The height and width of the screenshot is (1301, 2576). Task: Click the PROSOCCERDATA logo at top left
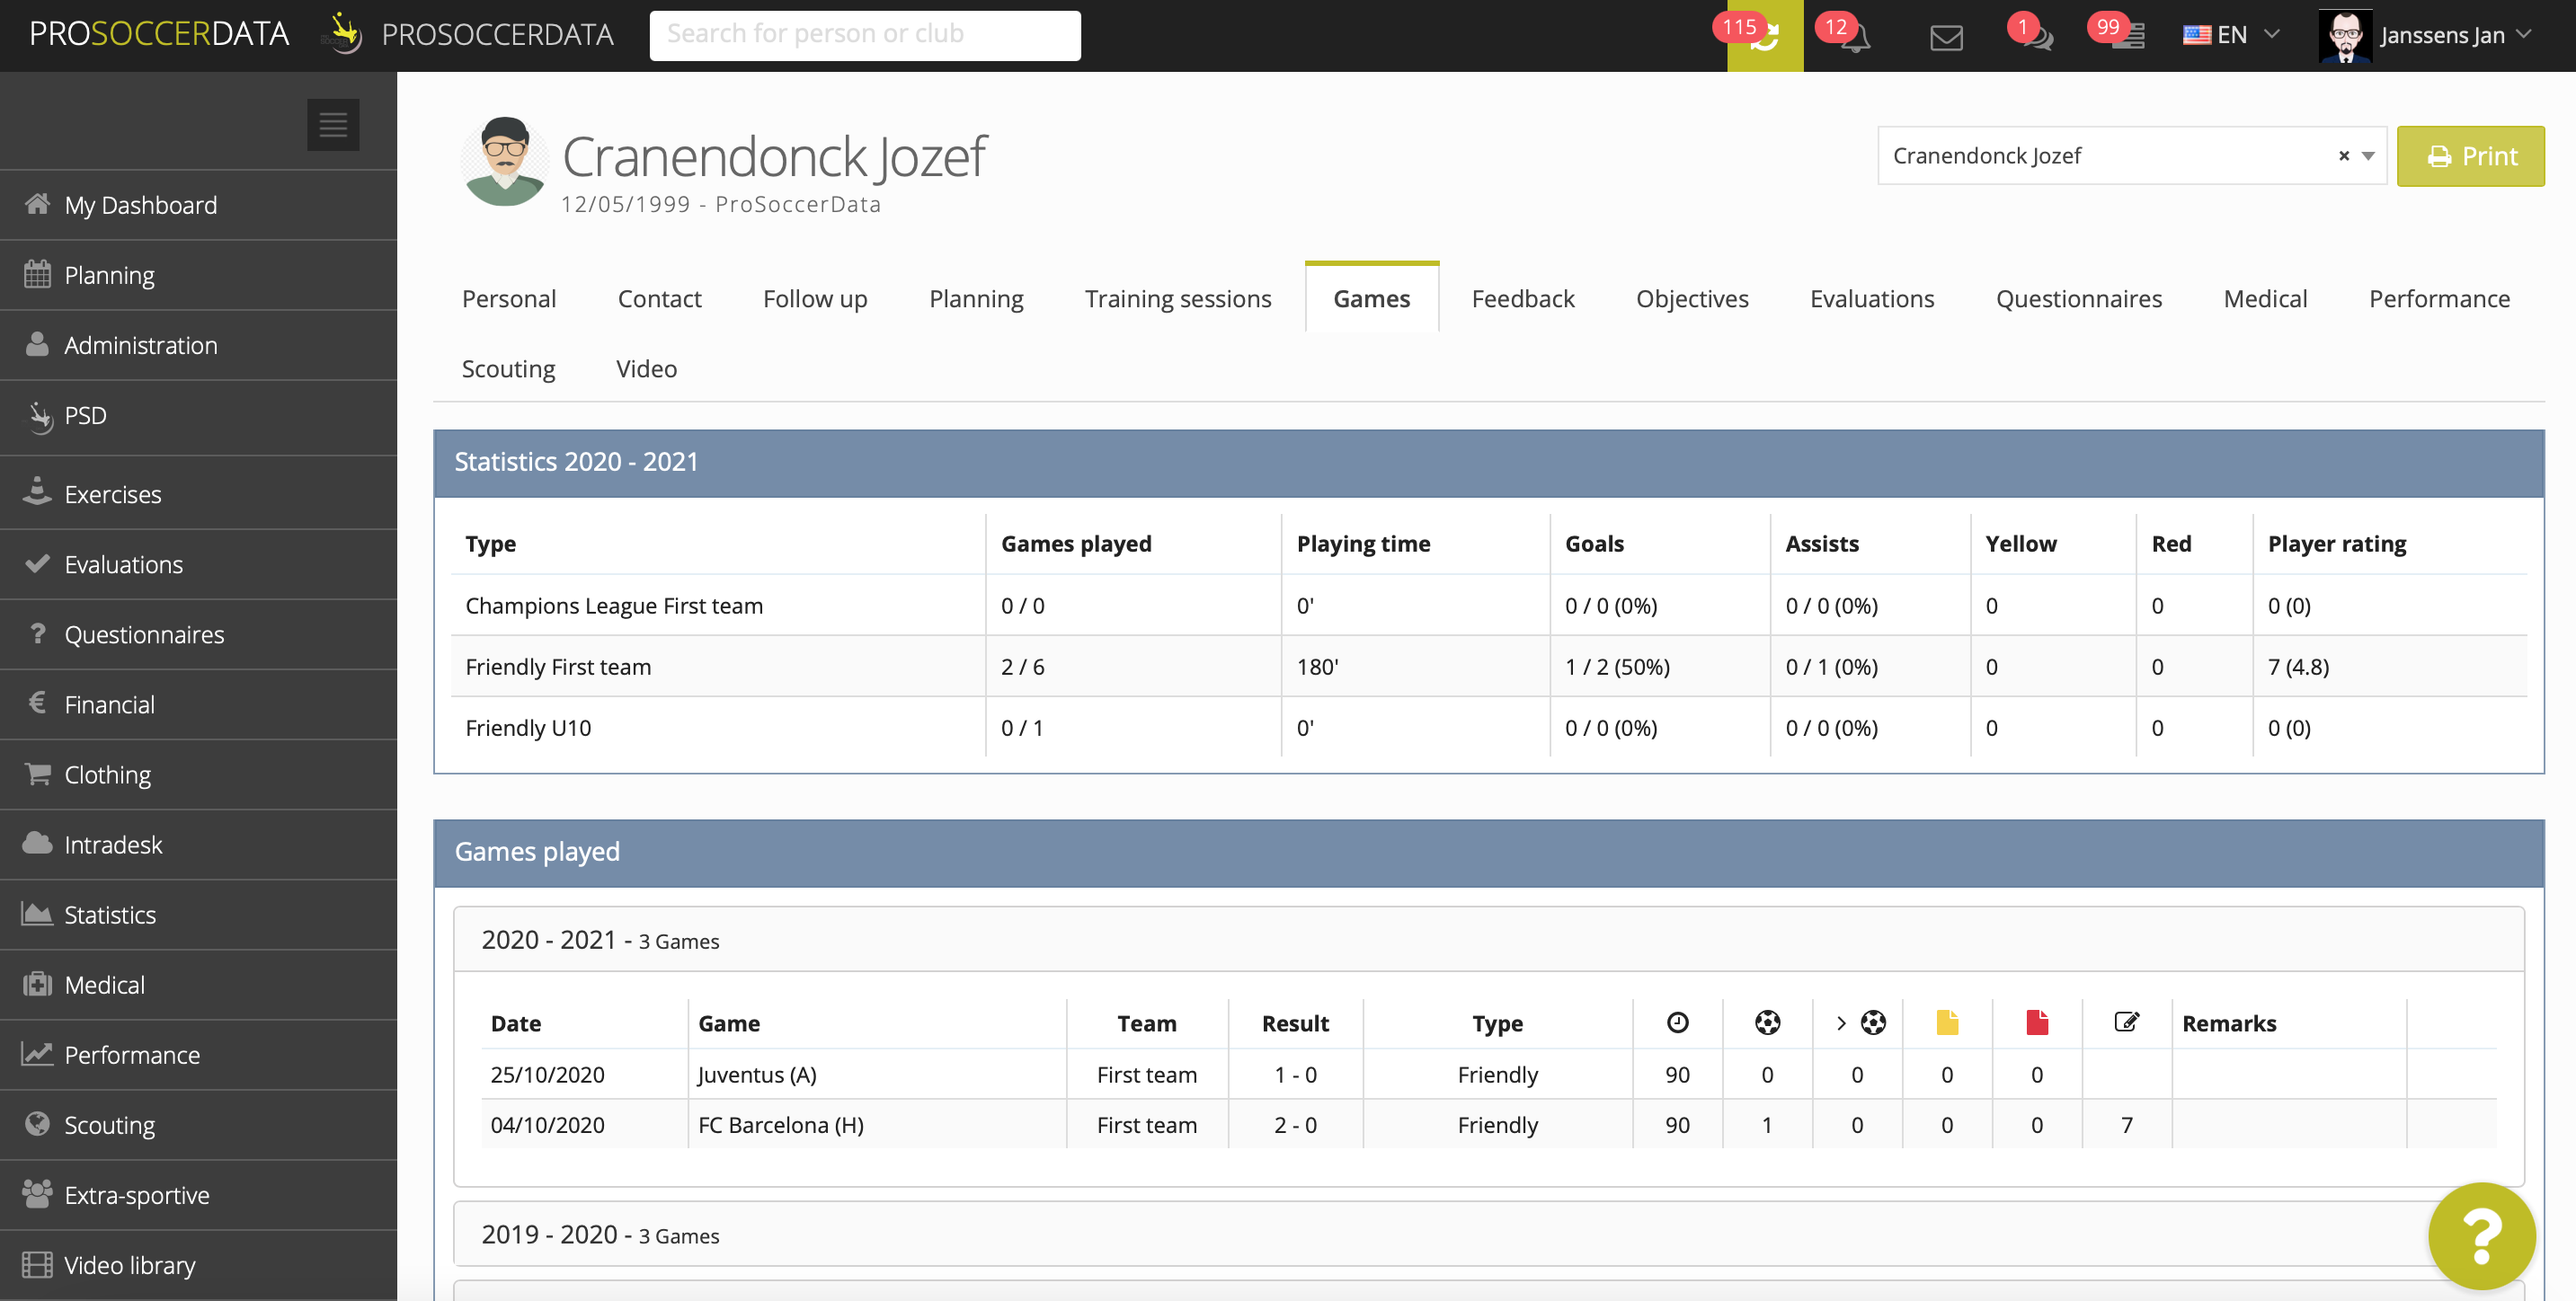pyautogui.click(x=159, y=35)
